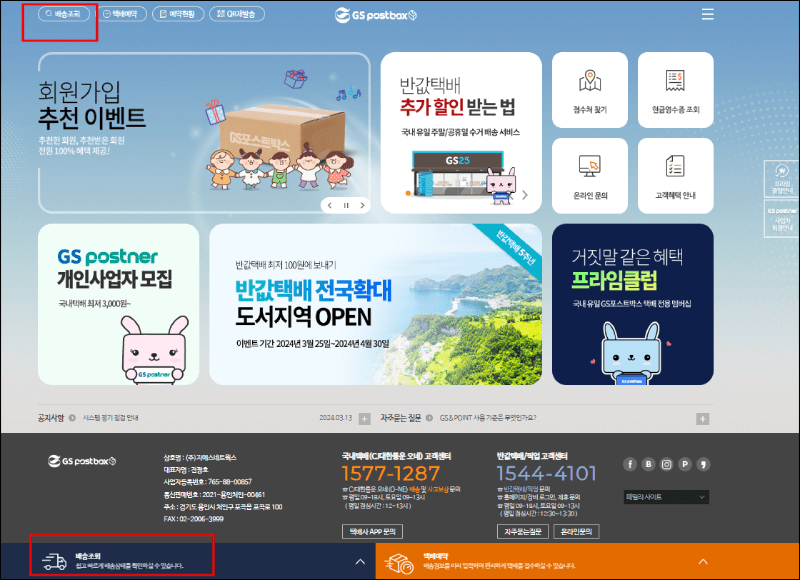This screenshot has width=800, height=580.
Task: Click the next arrow on 반값택배 card
Action: 525,195
